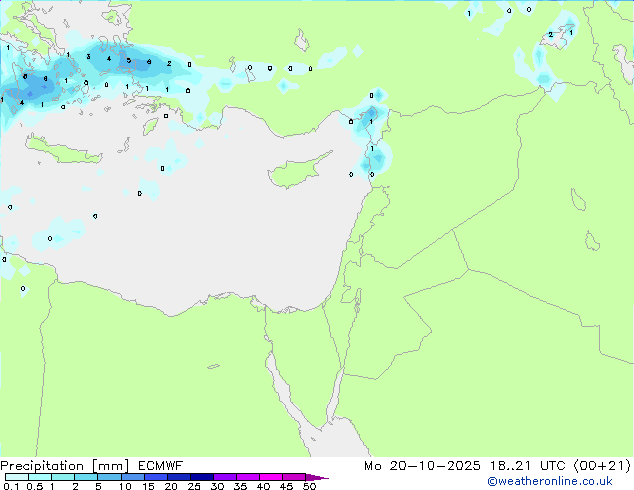
Task: Click the '10' legend scale value
Action: (x=125, y=486)
